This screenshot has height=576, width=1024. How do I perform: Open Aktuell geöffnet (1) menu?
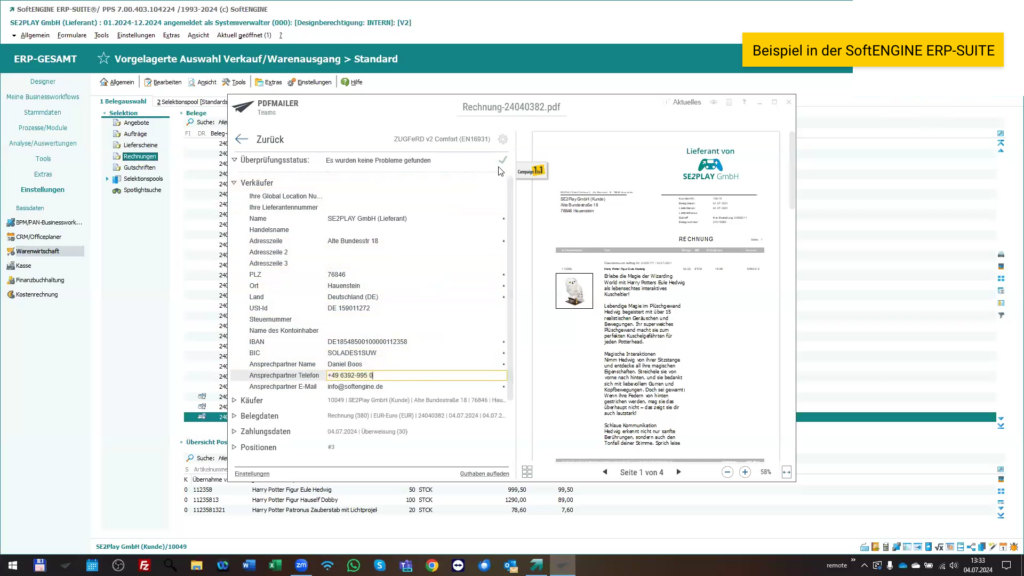(x=244, y=35)
